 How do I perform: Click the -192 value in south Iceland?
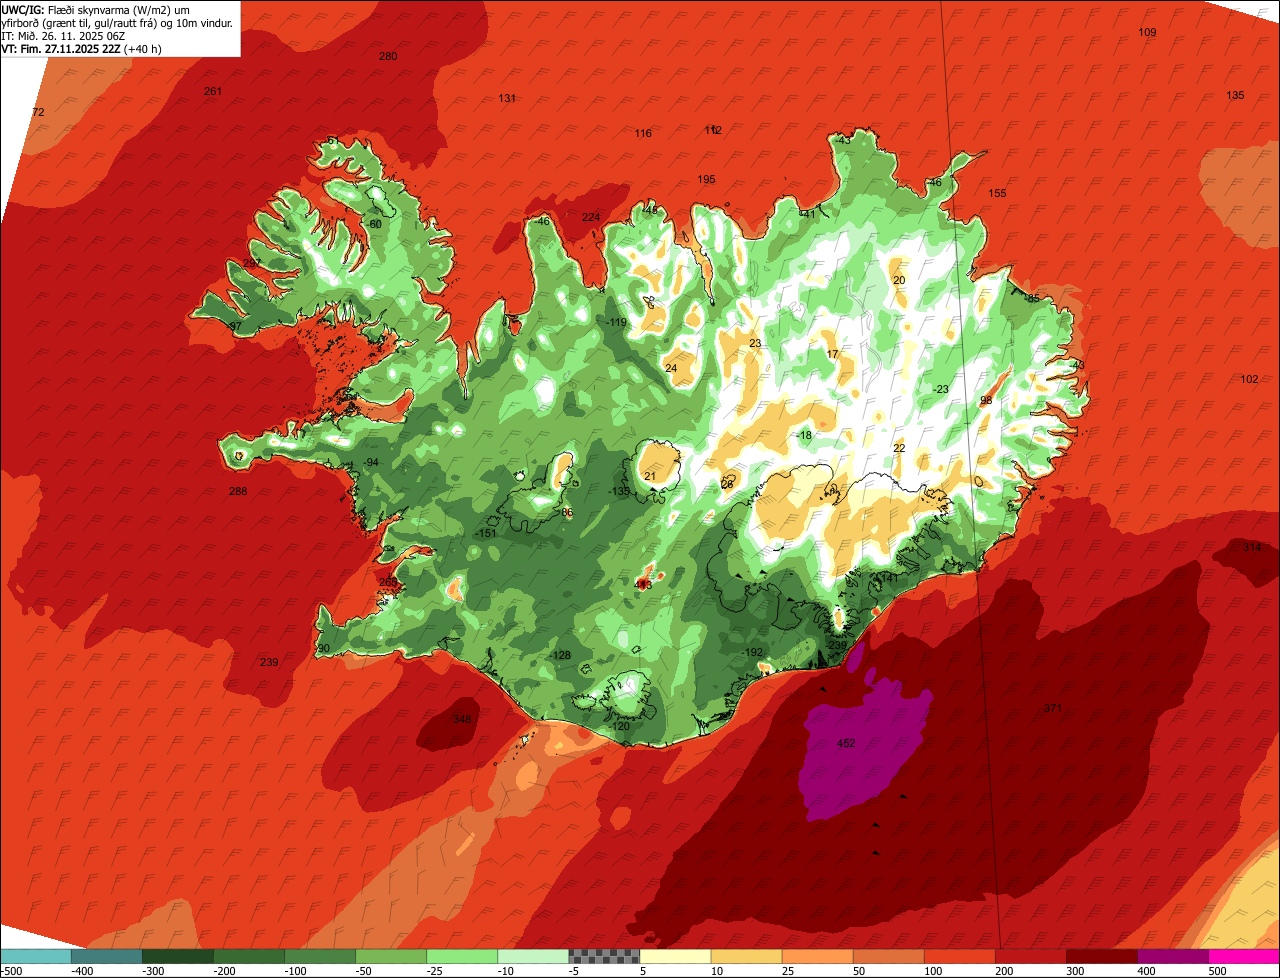click(x=752, y=652)
